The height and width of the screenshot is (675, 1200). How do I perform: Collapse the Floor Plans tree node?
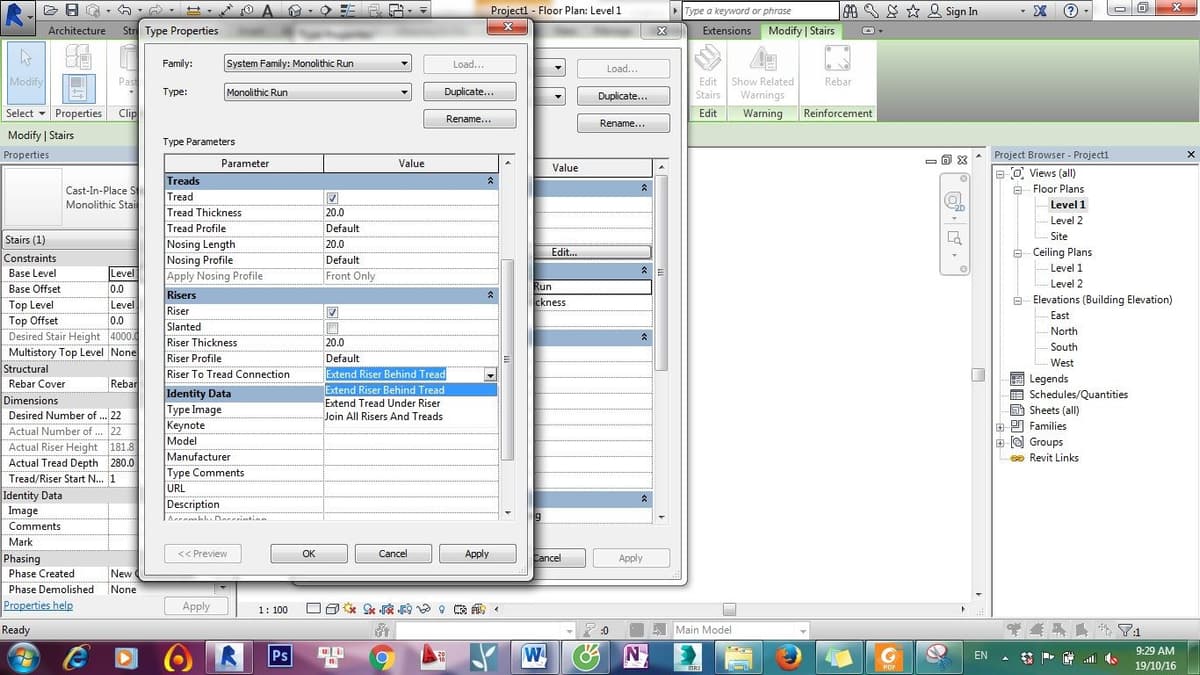click(1019, 189)
